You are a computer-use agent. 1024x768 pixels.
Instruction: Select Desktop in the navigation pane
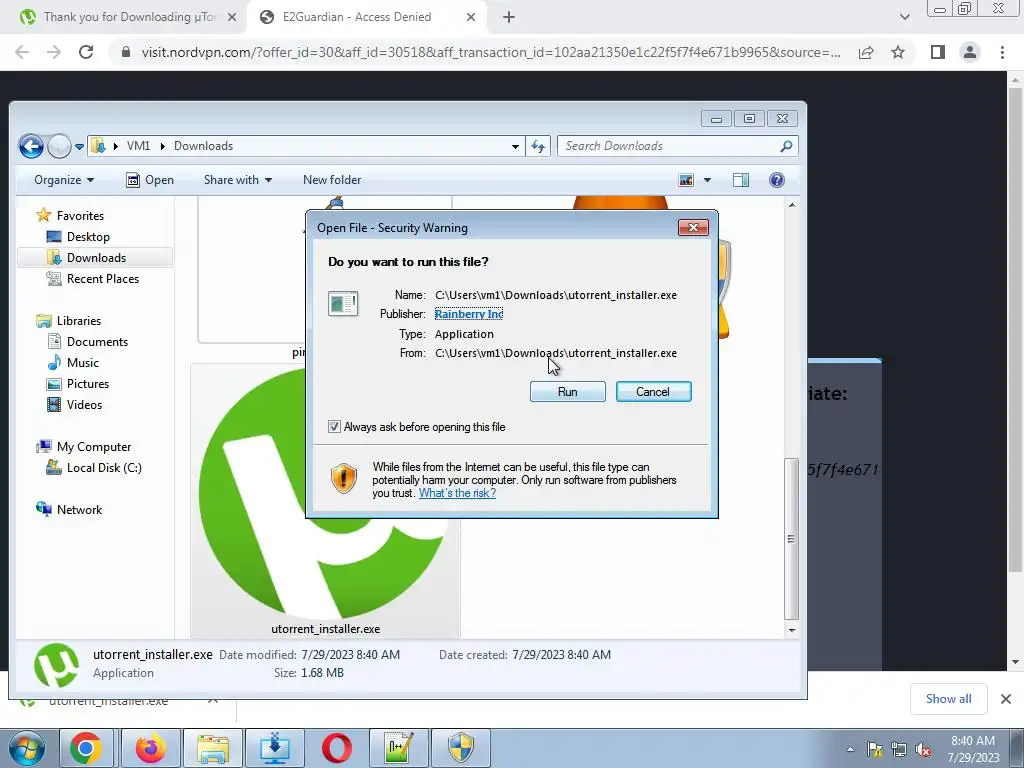[x=88, y=236]
